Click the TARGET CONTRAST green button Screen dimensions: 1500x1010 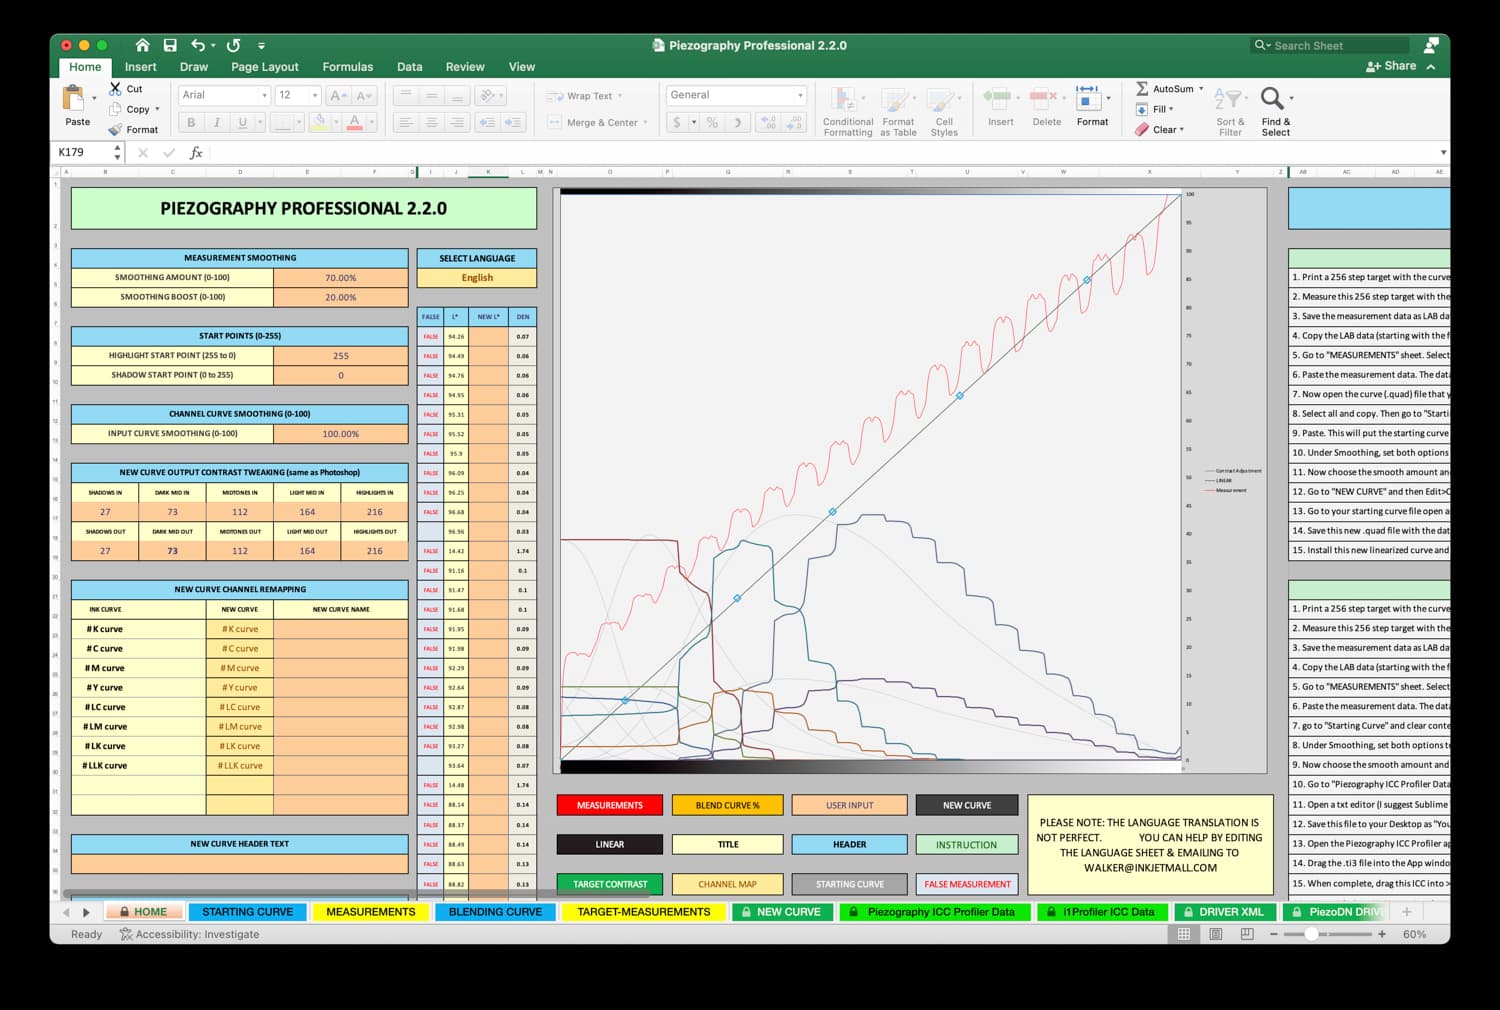pos(610,884)
